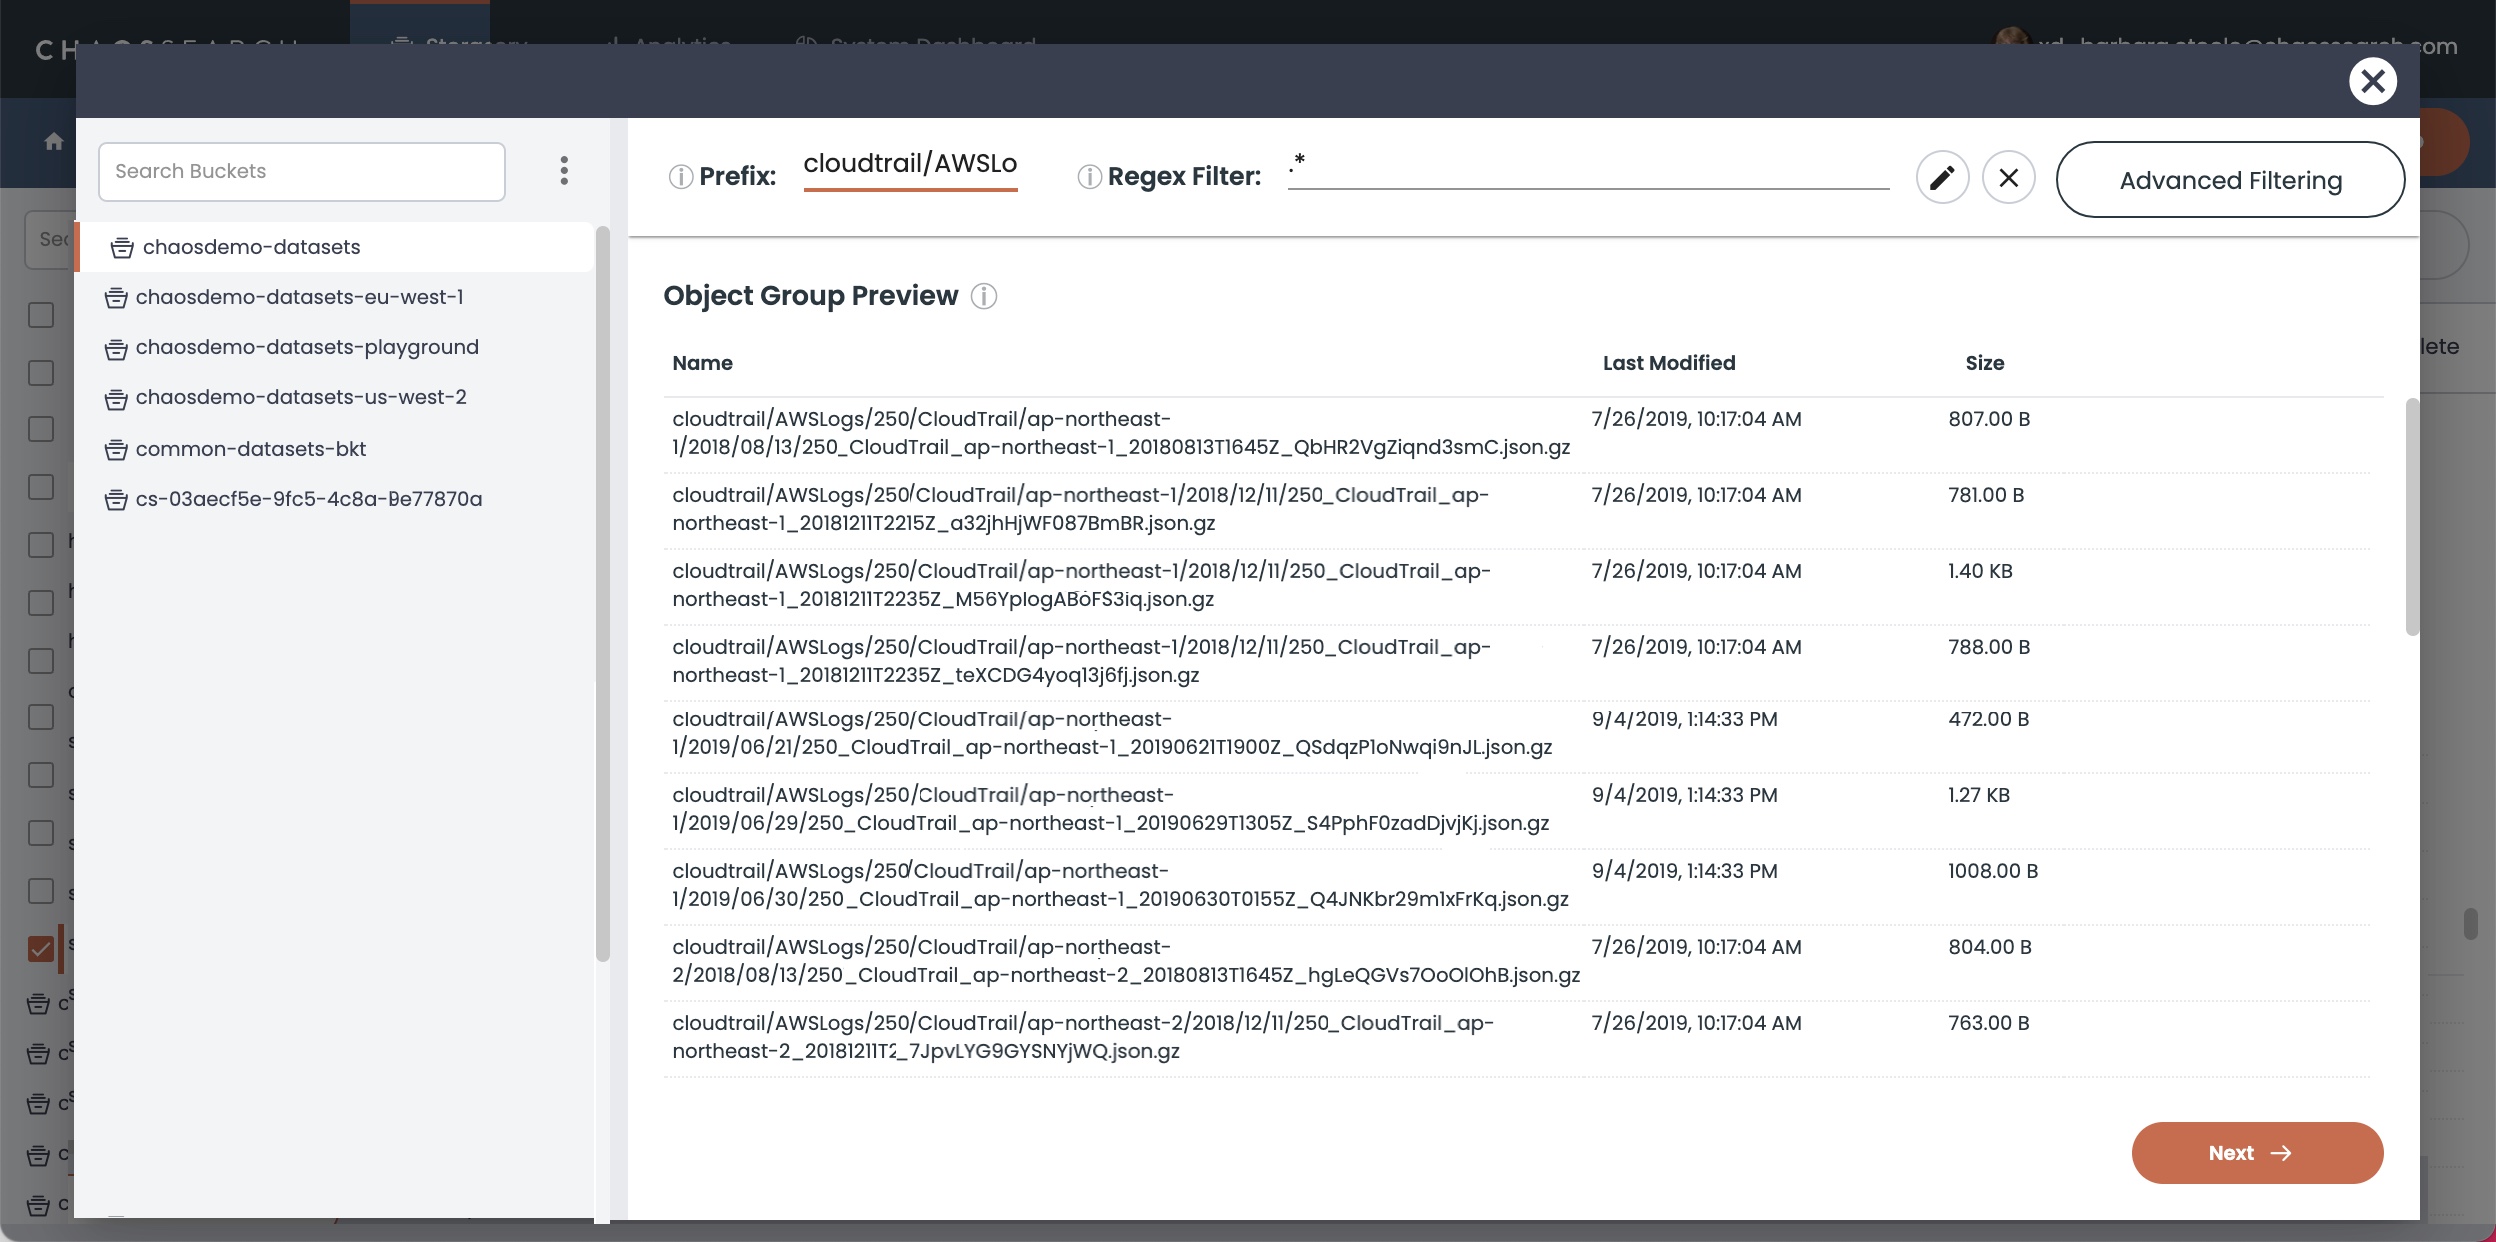This screenshot has height=1242, width=2496.
Task: Click the Next button
Action: pos(2256,1153)
